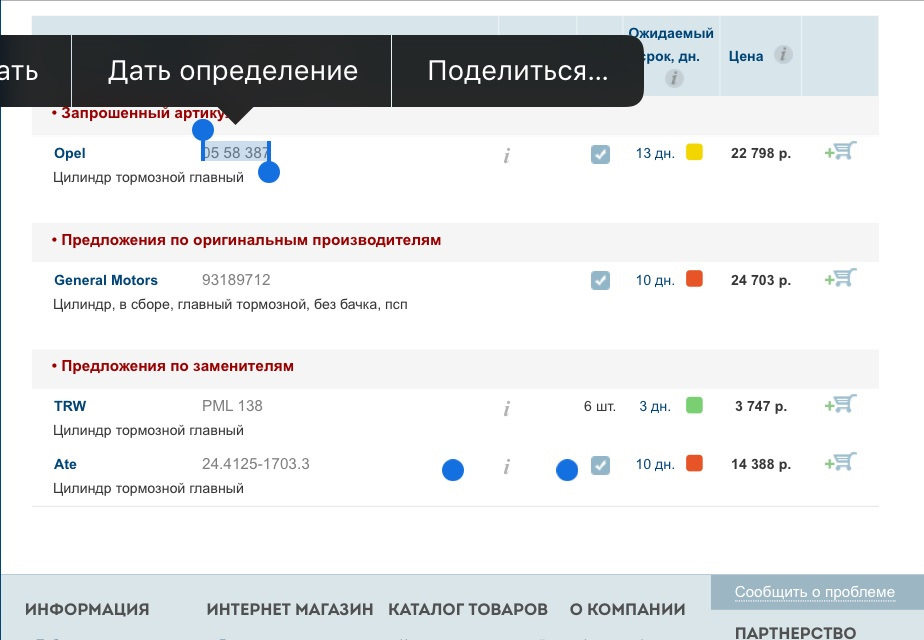This screenshot has height=640, width=924.
Task: Click Сообщить о проблеме link
Action: click(x=814, y=592)
